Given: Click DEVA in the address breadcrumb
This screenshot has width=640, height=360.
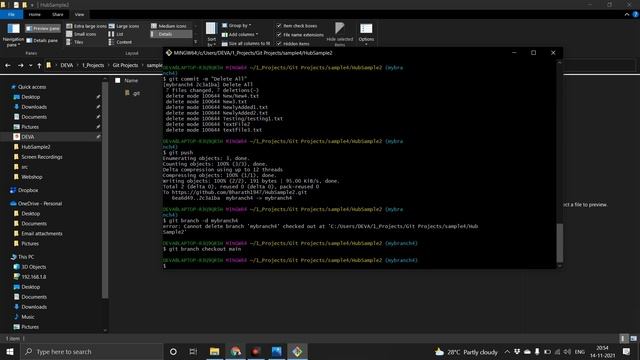Looking at the screenshot, I should 67,65.
